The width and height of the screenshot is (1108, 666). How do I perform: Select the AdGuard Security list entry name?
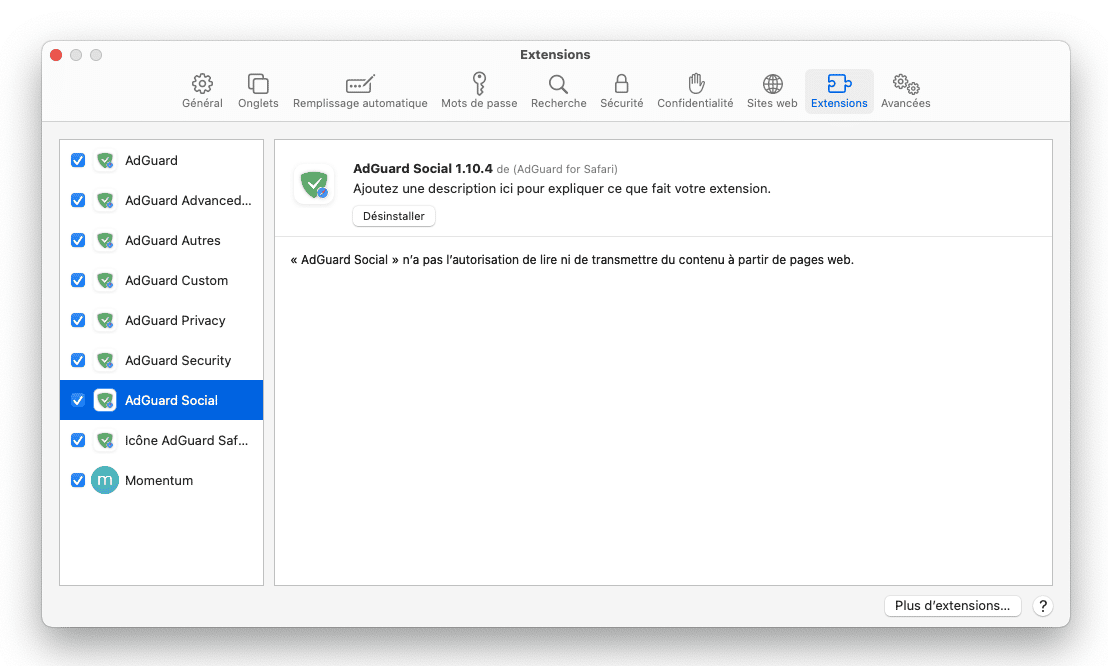(x=178, y=361)
